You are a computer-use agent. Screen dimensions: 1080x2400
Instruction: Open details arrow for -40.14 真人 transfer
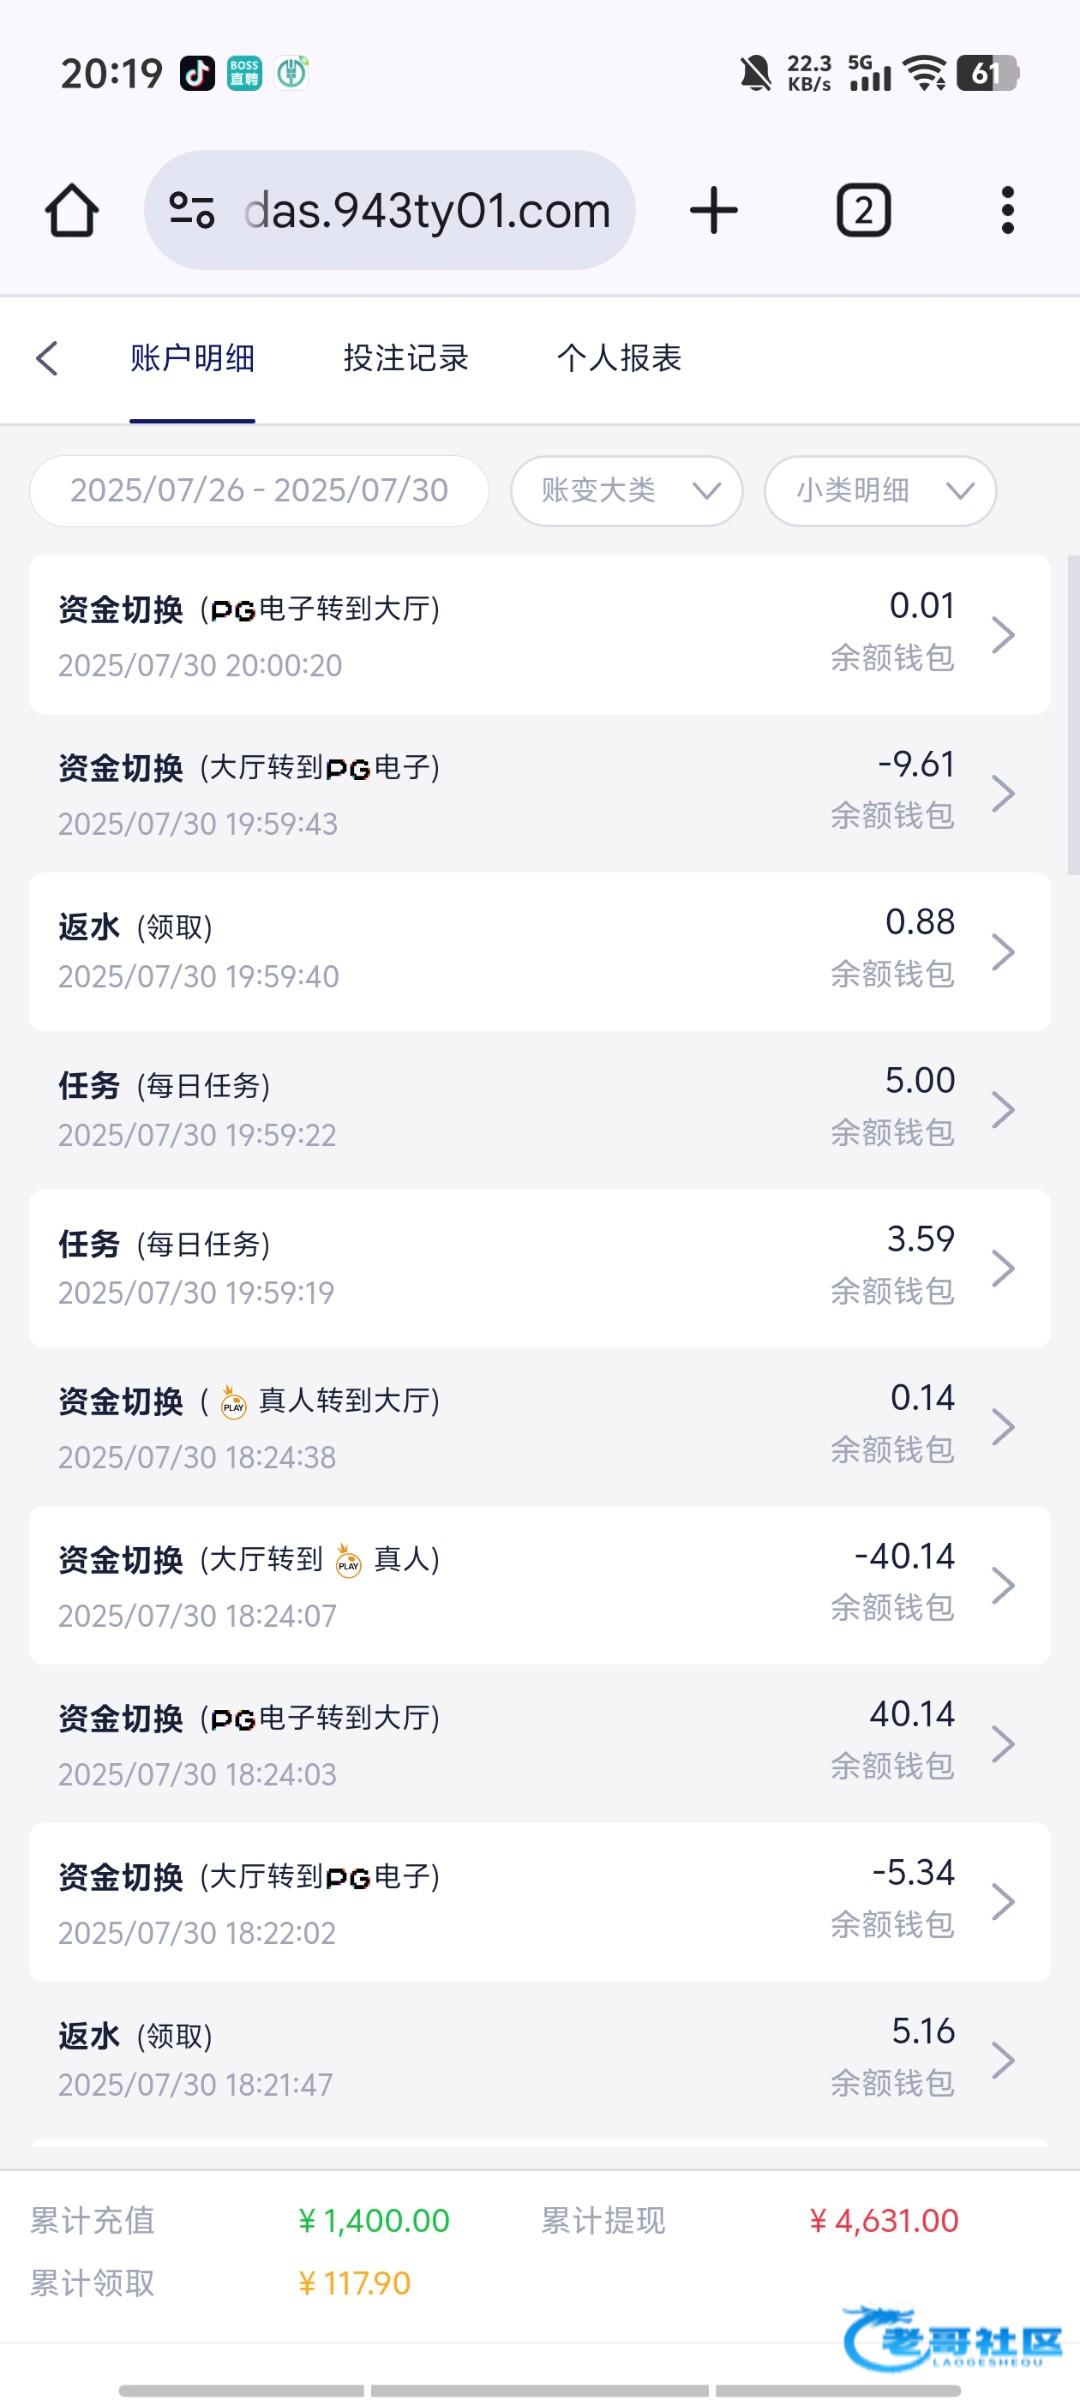pos(1003,1585)
